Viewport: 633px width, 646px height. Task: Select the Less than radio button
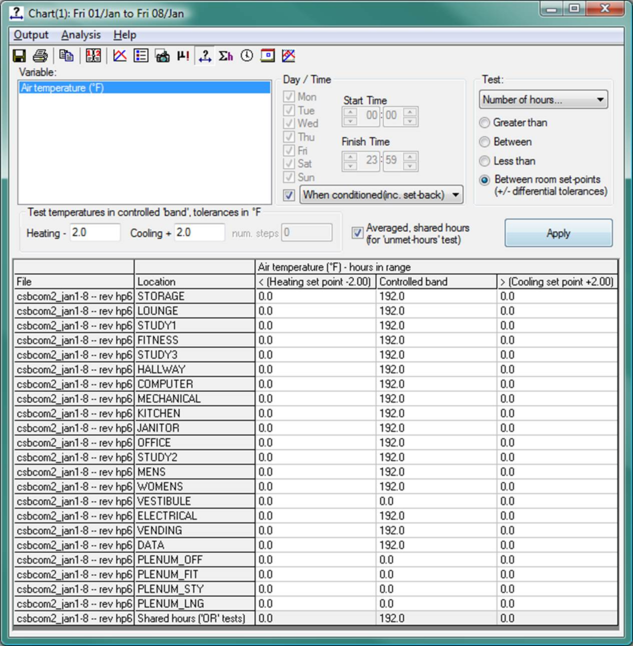pos(485,161)
